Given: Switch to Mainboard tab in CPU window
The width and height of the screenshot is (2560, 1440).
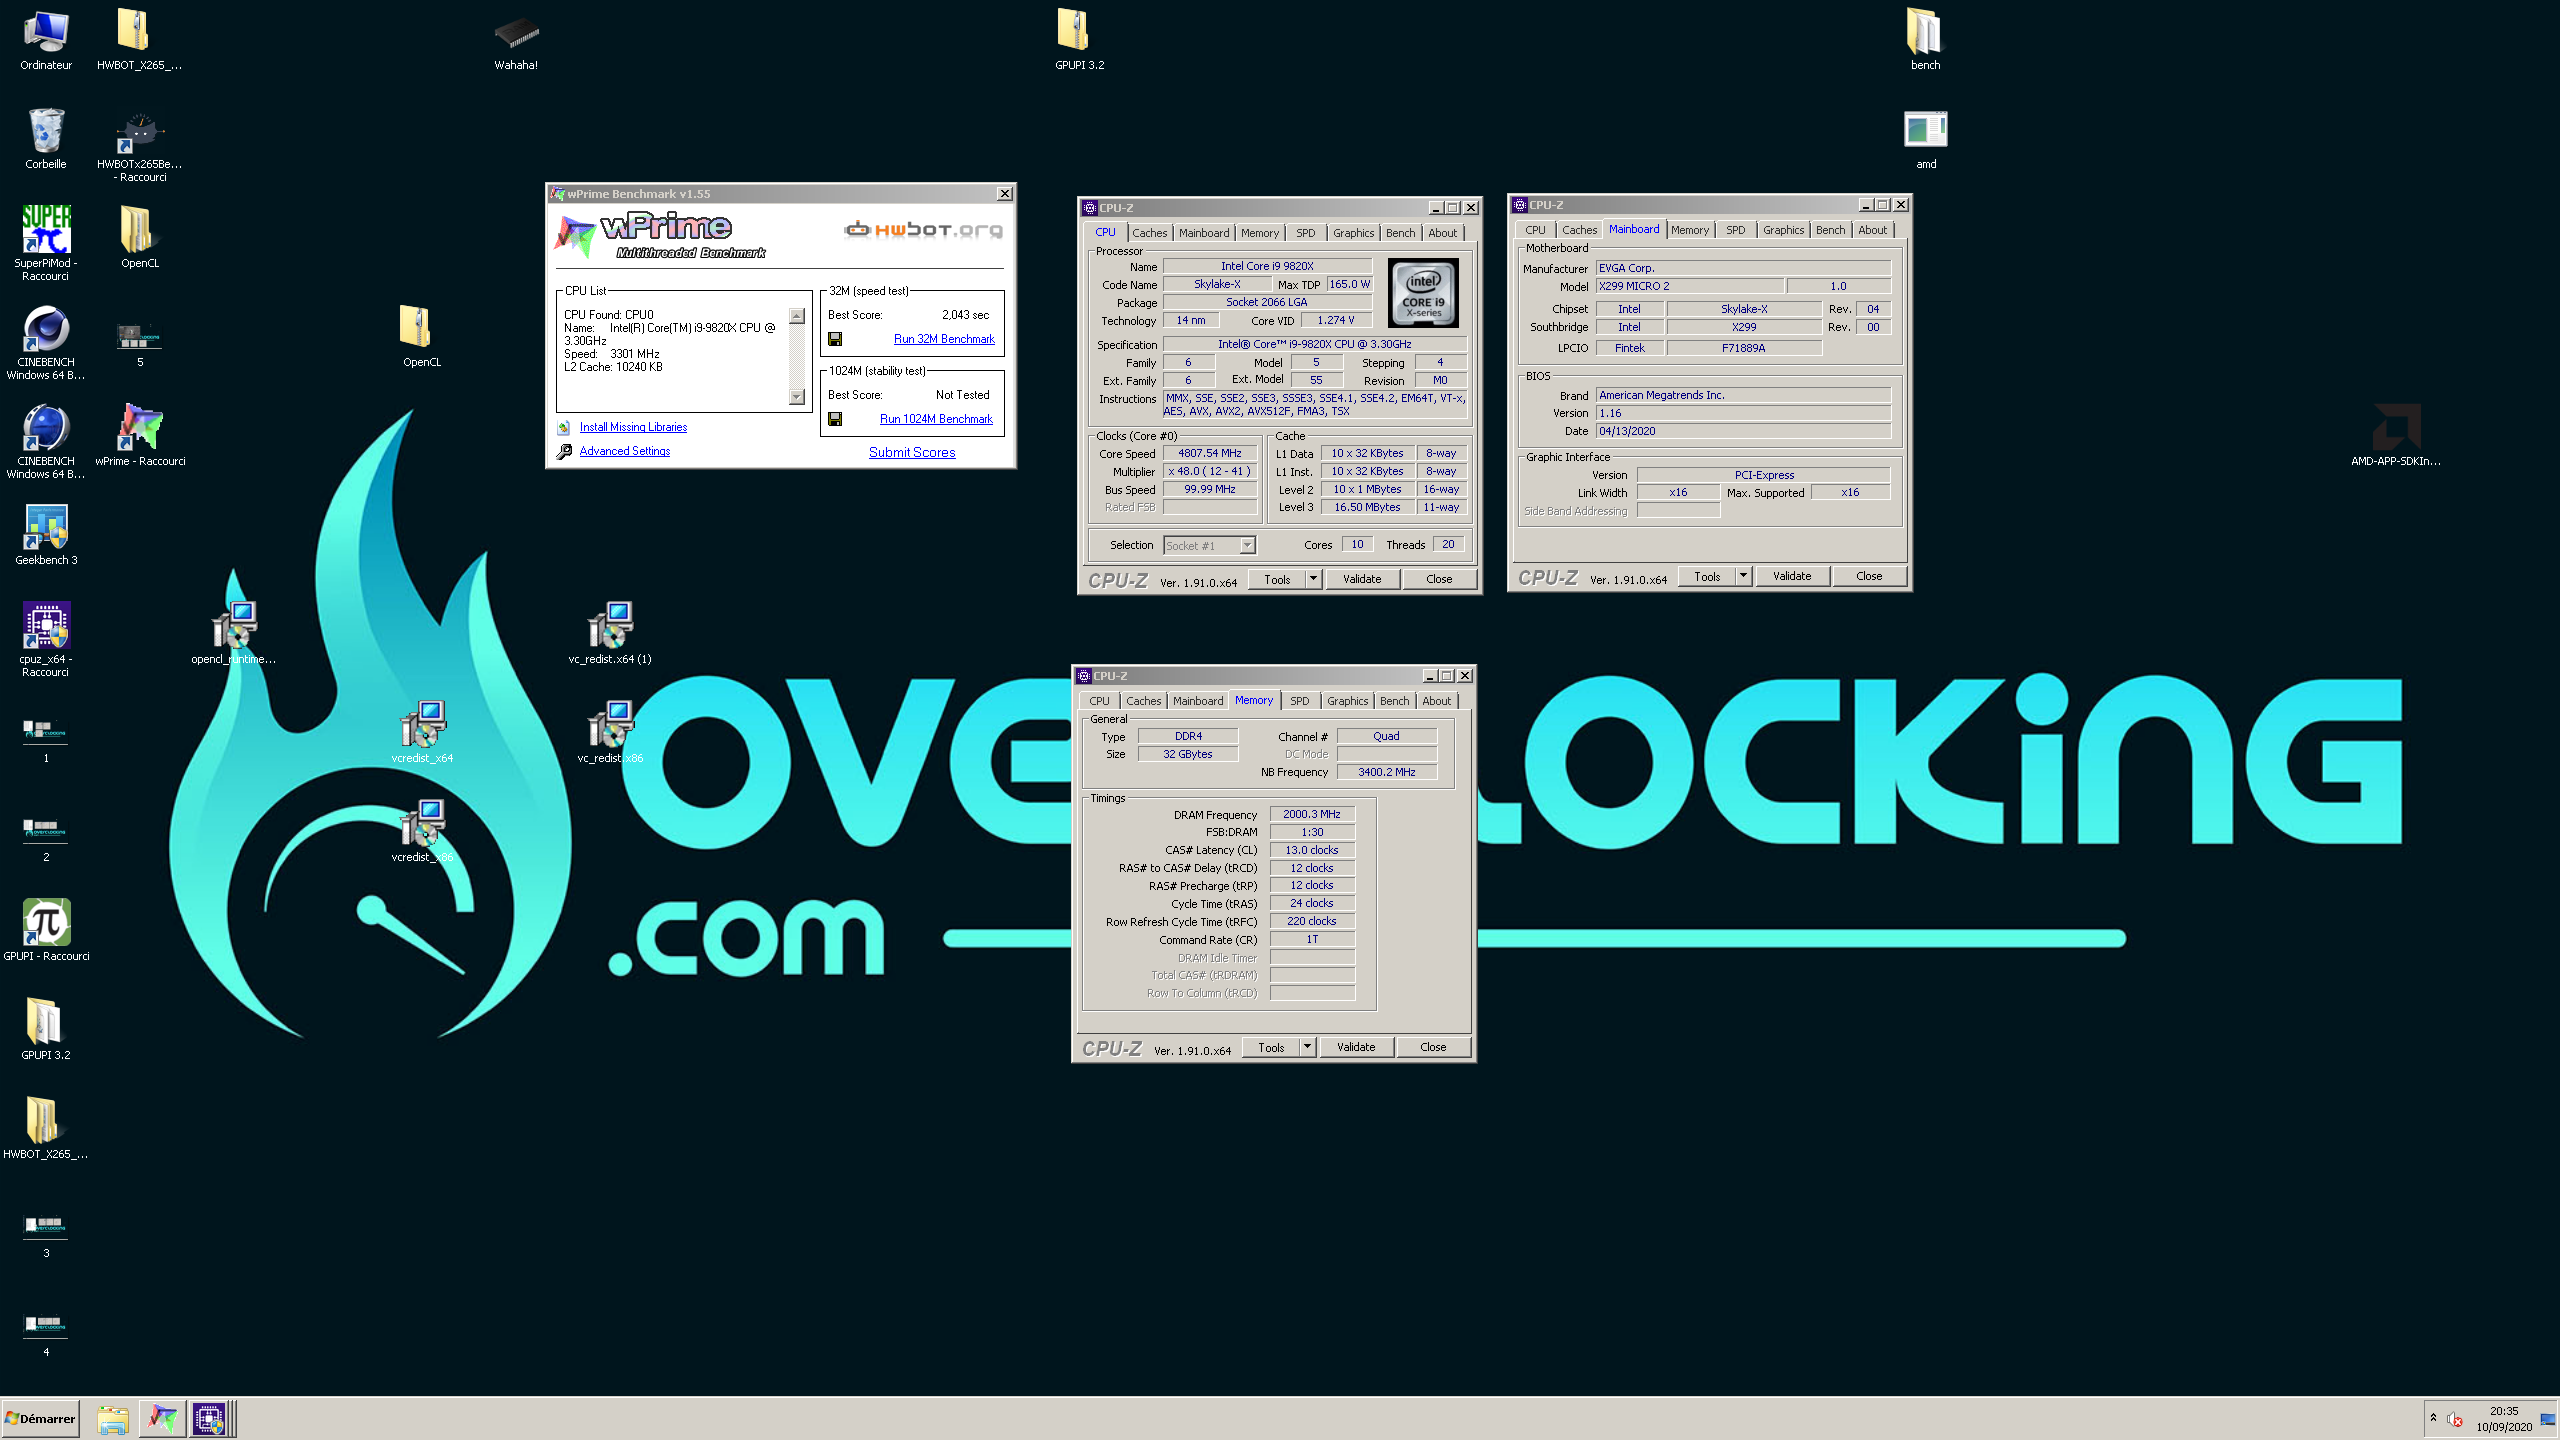Looking at the screenshot, I should [1204, 233].
